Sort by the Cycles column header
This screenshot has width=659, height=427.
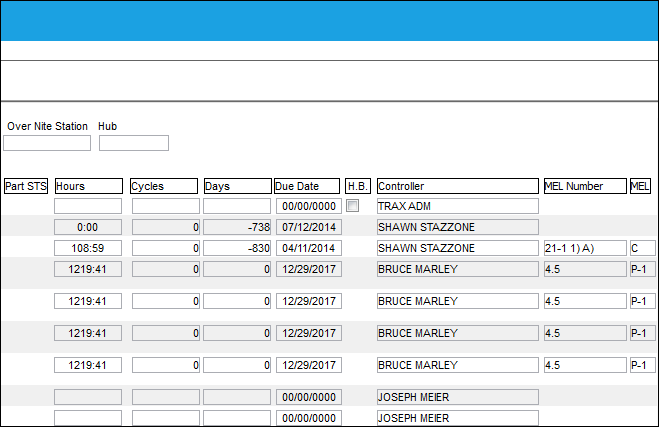pyautogui.click(x=164, y=186)
